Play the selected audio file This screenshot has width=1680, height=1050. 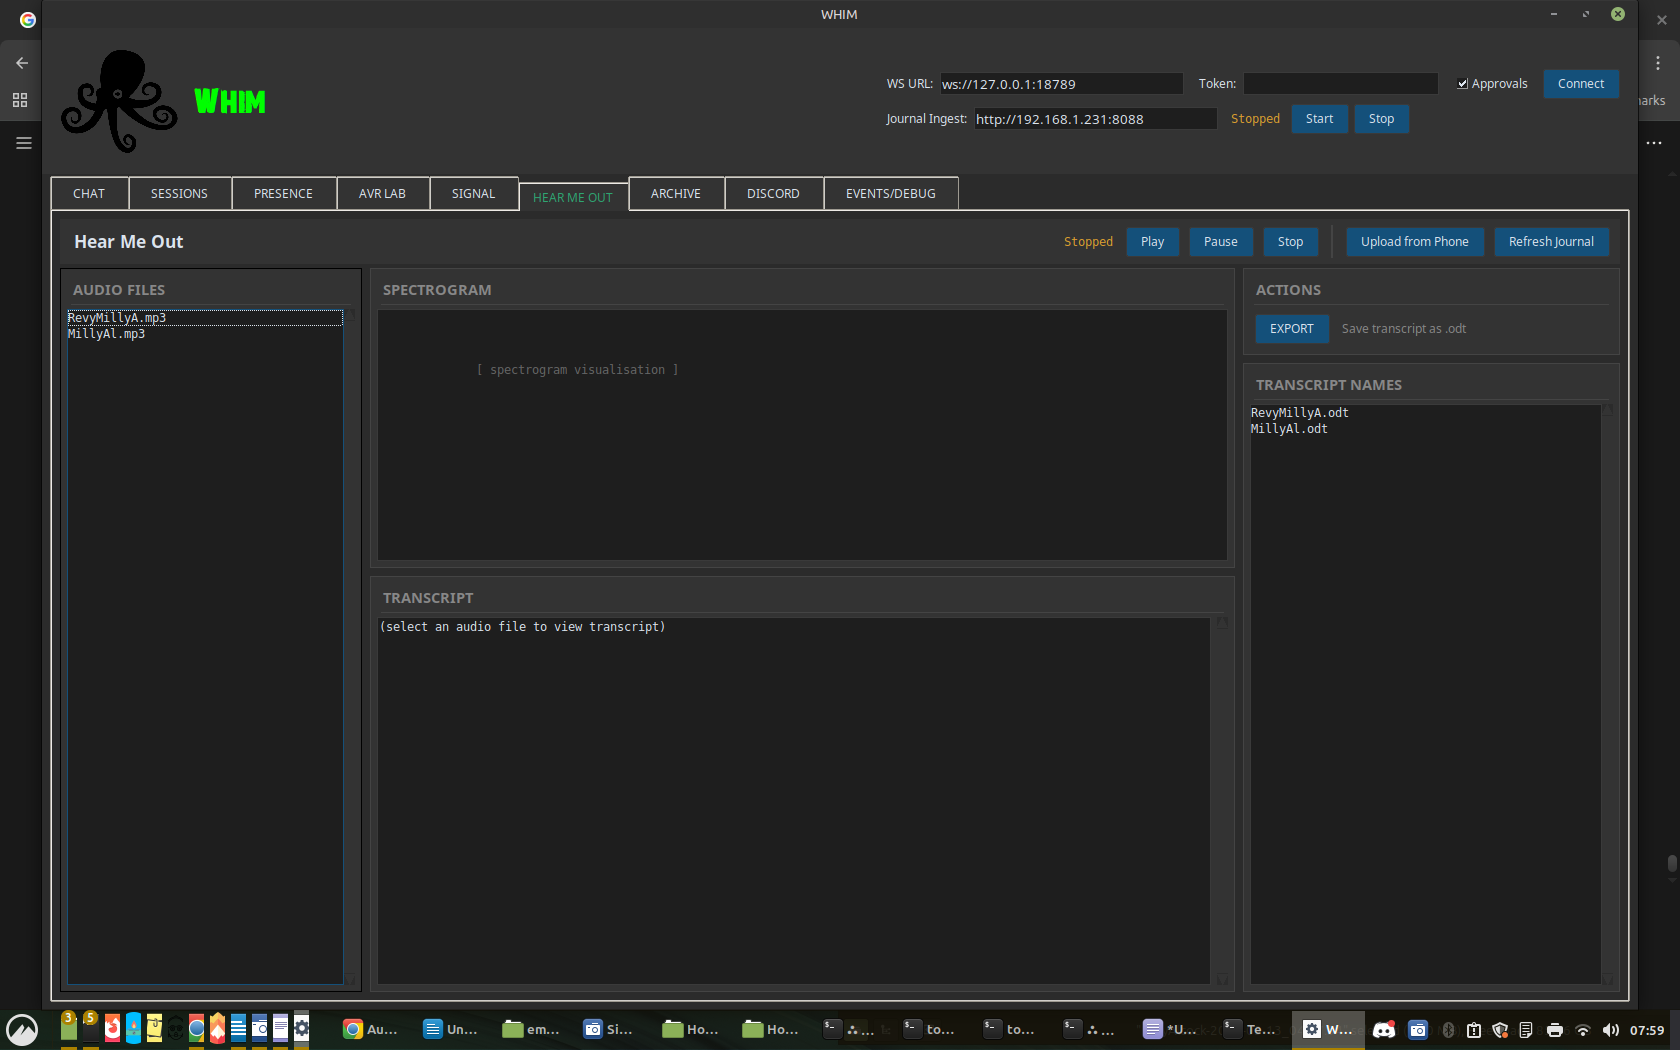tap(1152, 242)
